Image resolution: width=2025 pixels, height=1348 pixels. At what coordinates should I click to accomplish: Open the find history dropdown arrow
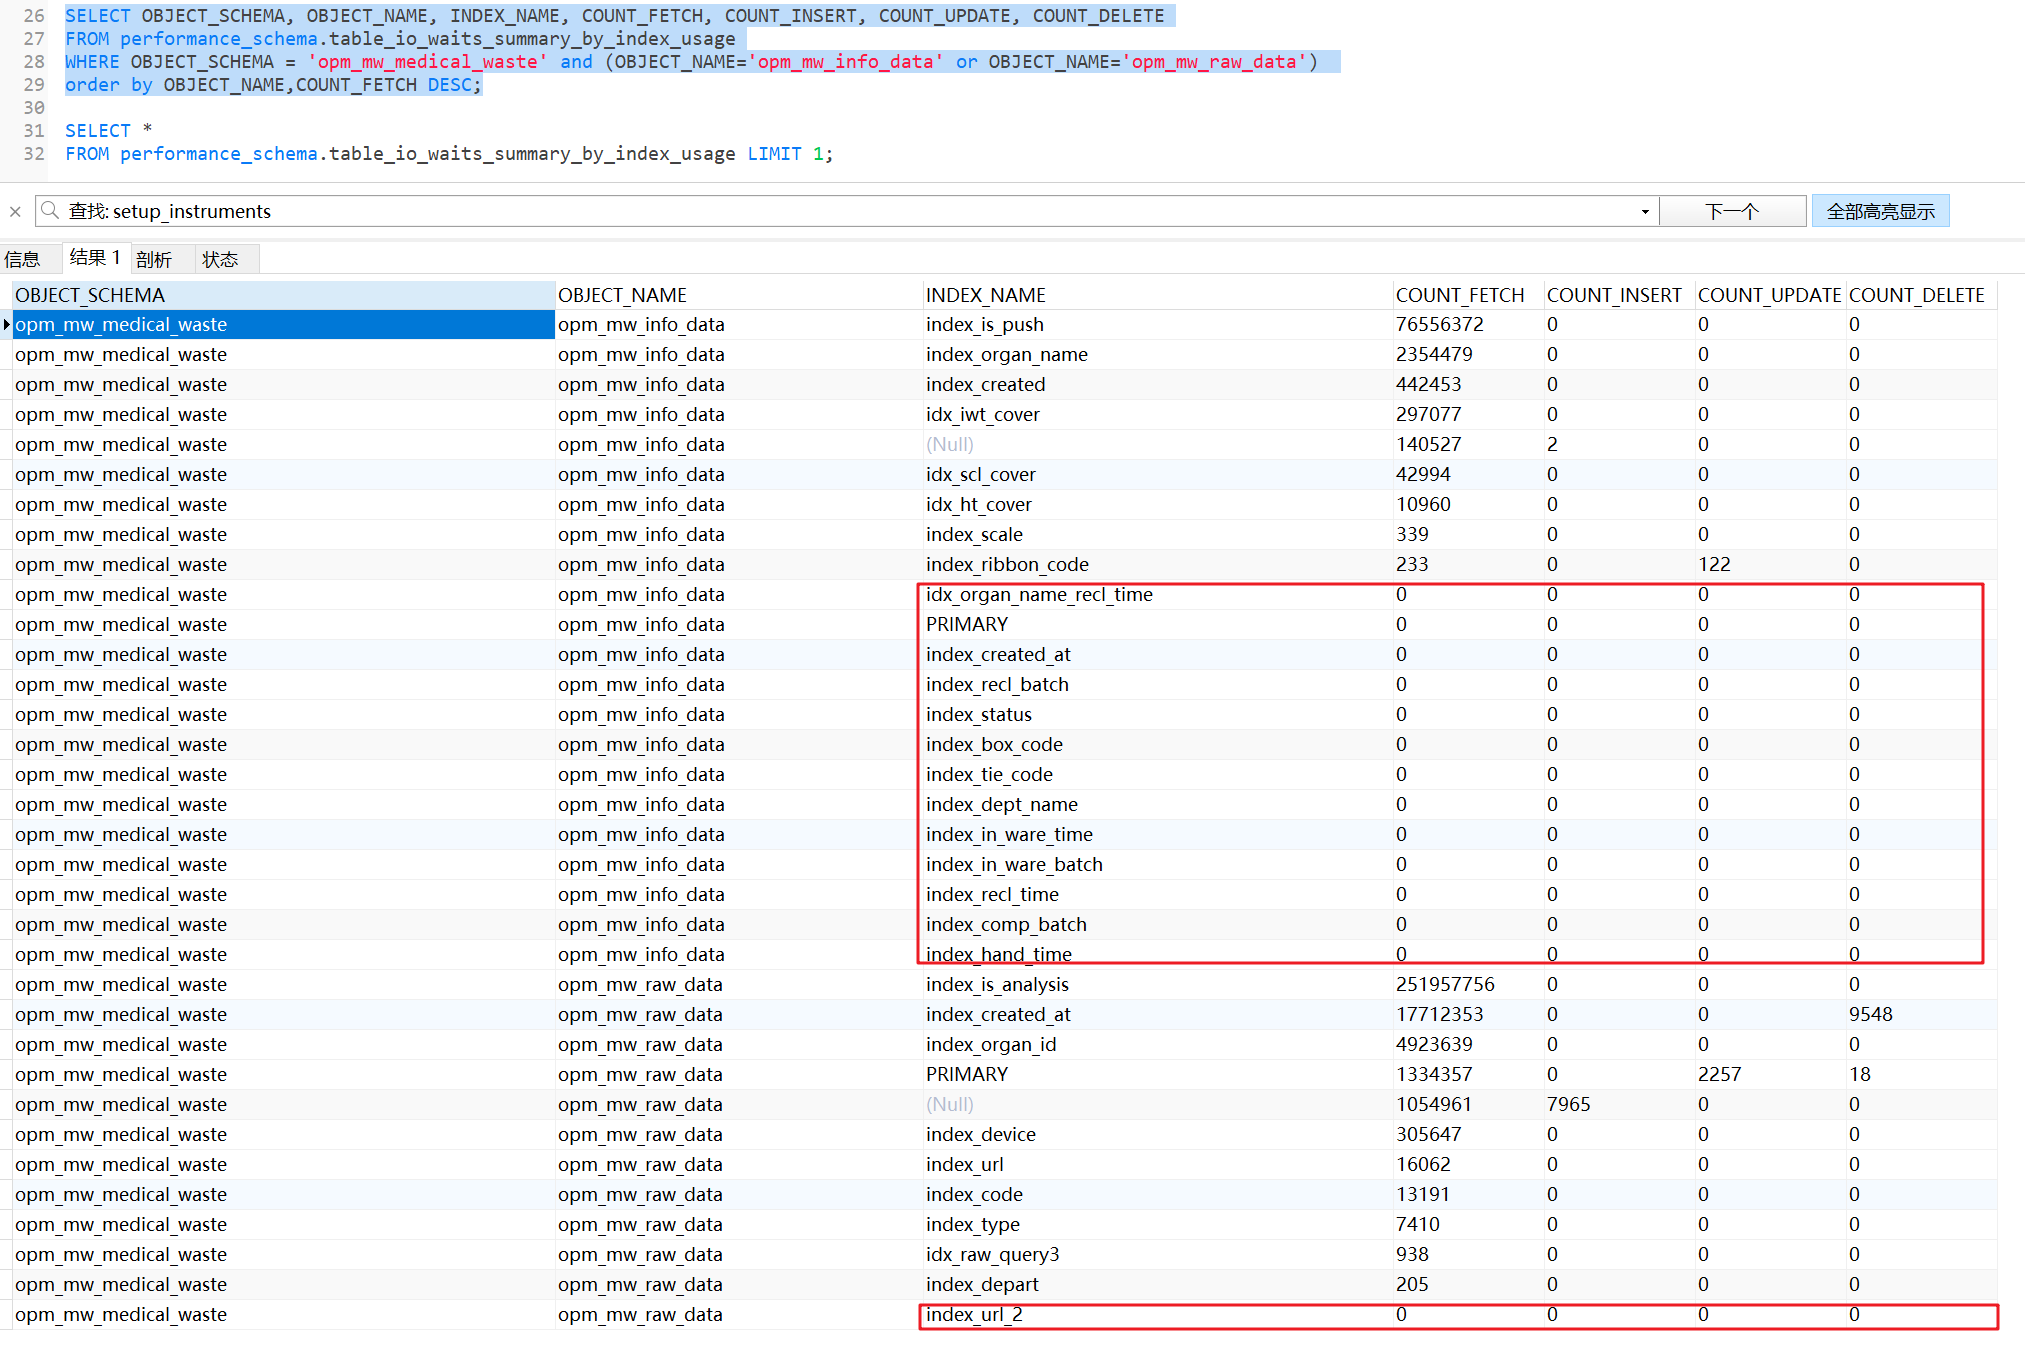tap(1645, 212)
